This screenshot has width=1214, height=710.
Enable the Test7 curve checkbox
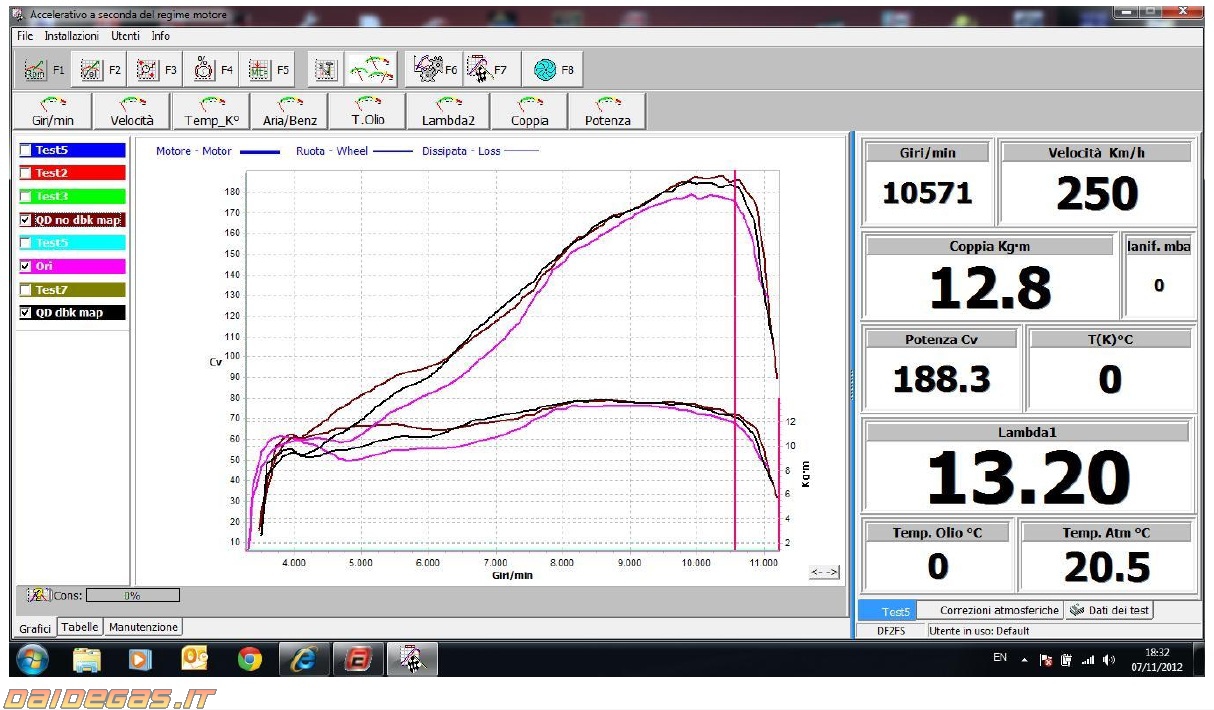26,289
